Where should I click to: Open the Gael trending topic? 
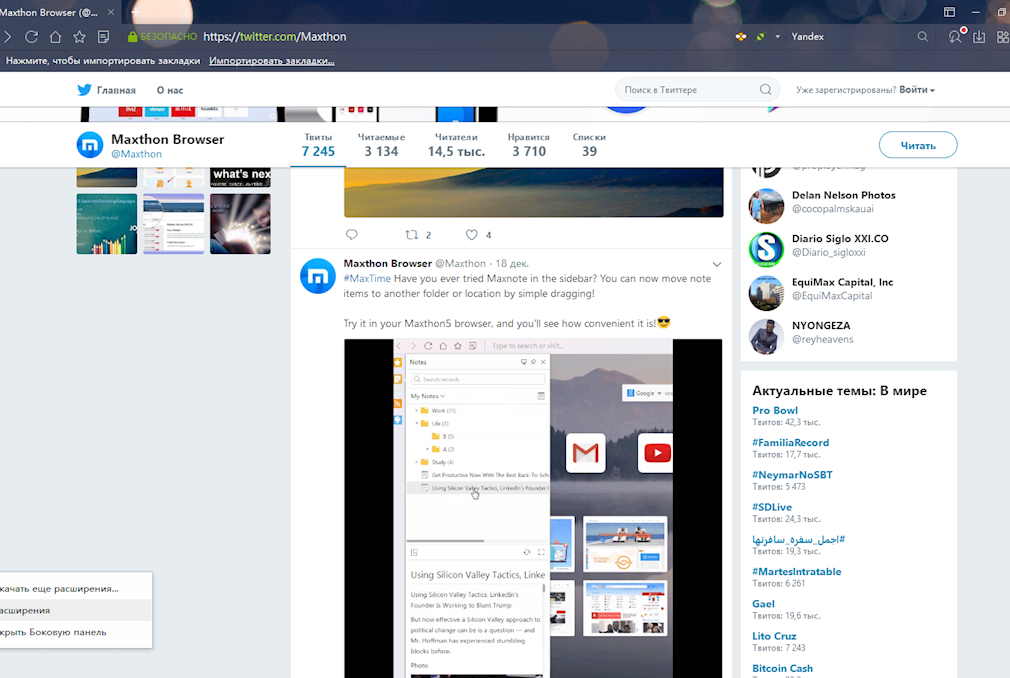coord(763,604)
